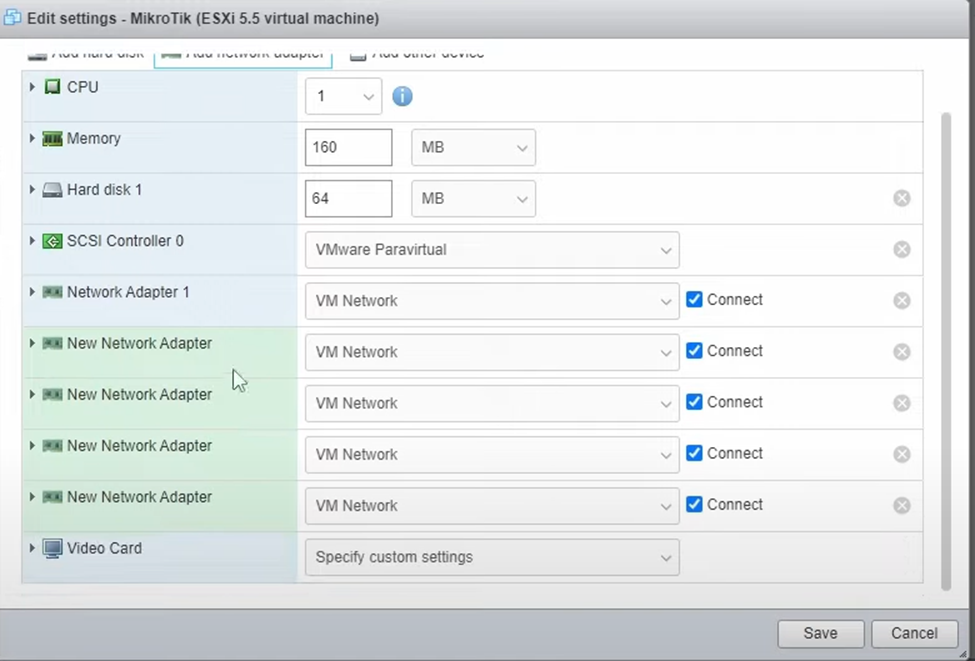The height and width of the screenshot is (661, 975).
Task: Click the Video Card monitor icon
Action: [x=52, y=548]
